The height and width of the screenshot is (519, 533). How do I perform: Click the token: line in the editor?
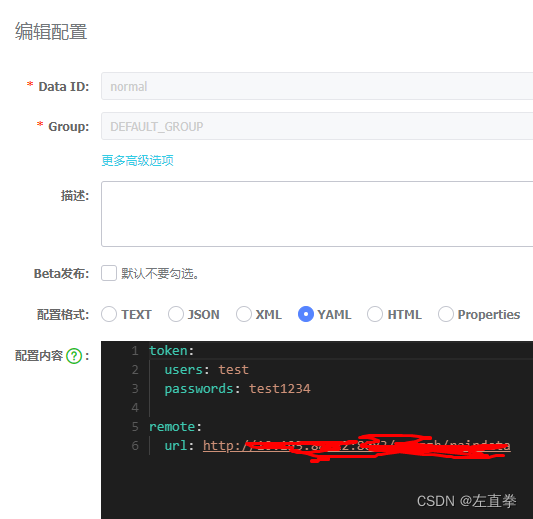click(172, 351)
